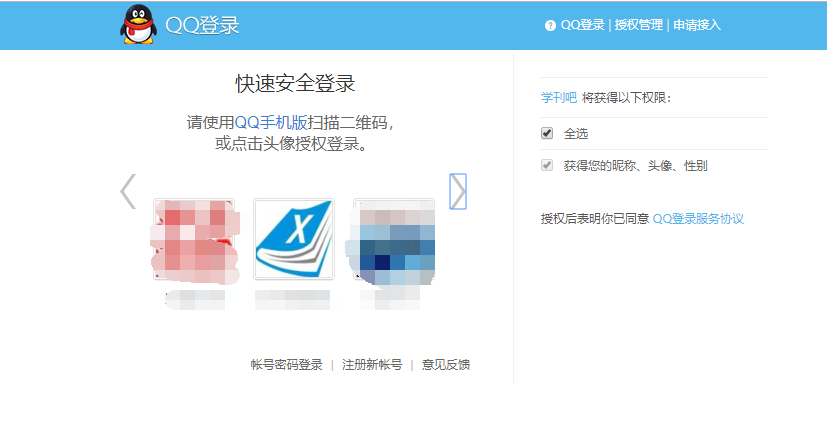Toggle the 获得您的昵称、头像、性别 checkbox

pos(547,165)
